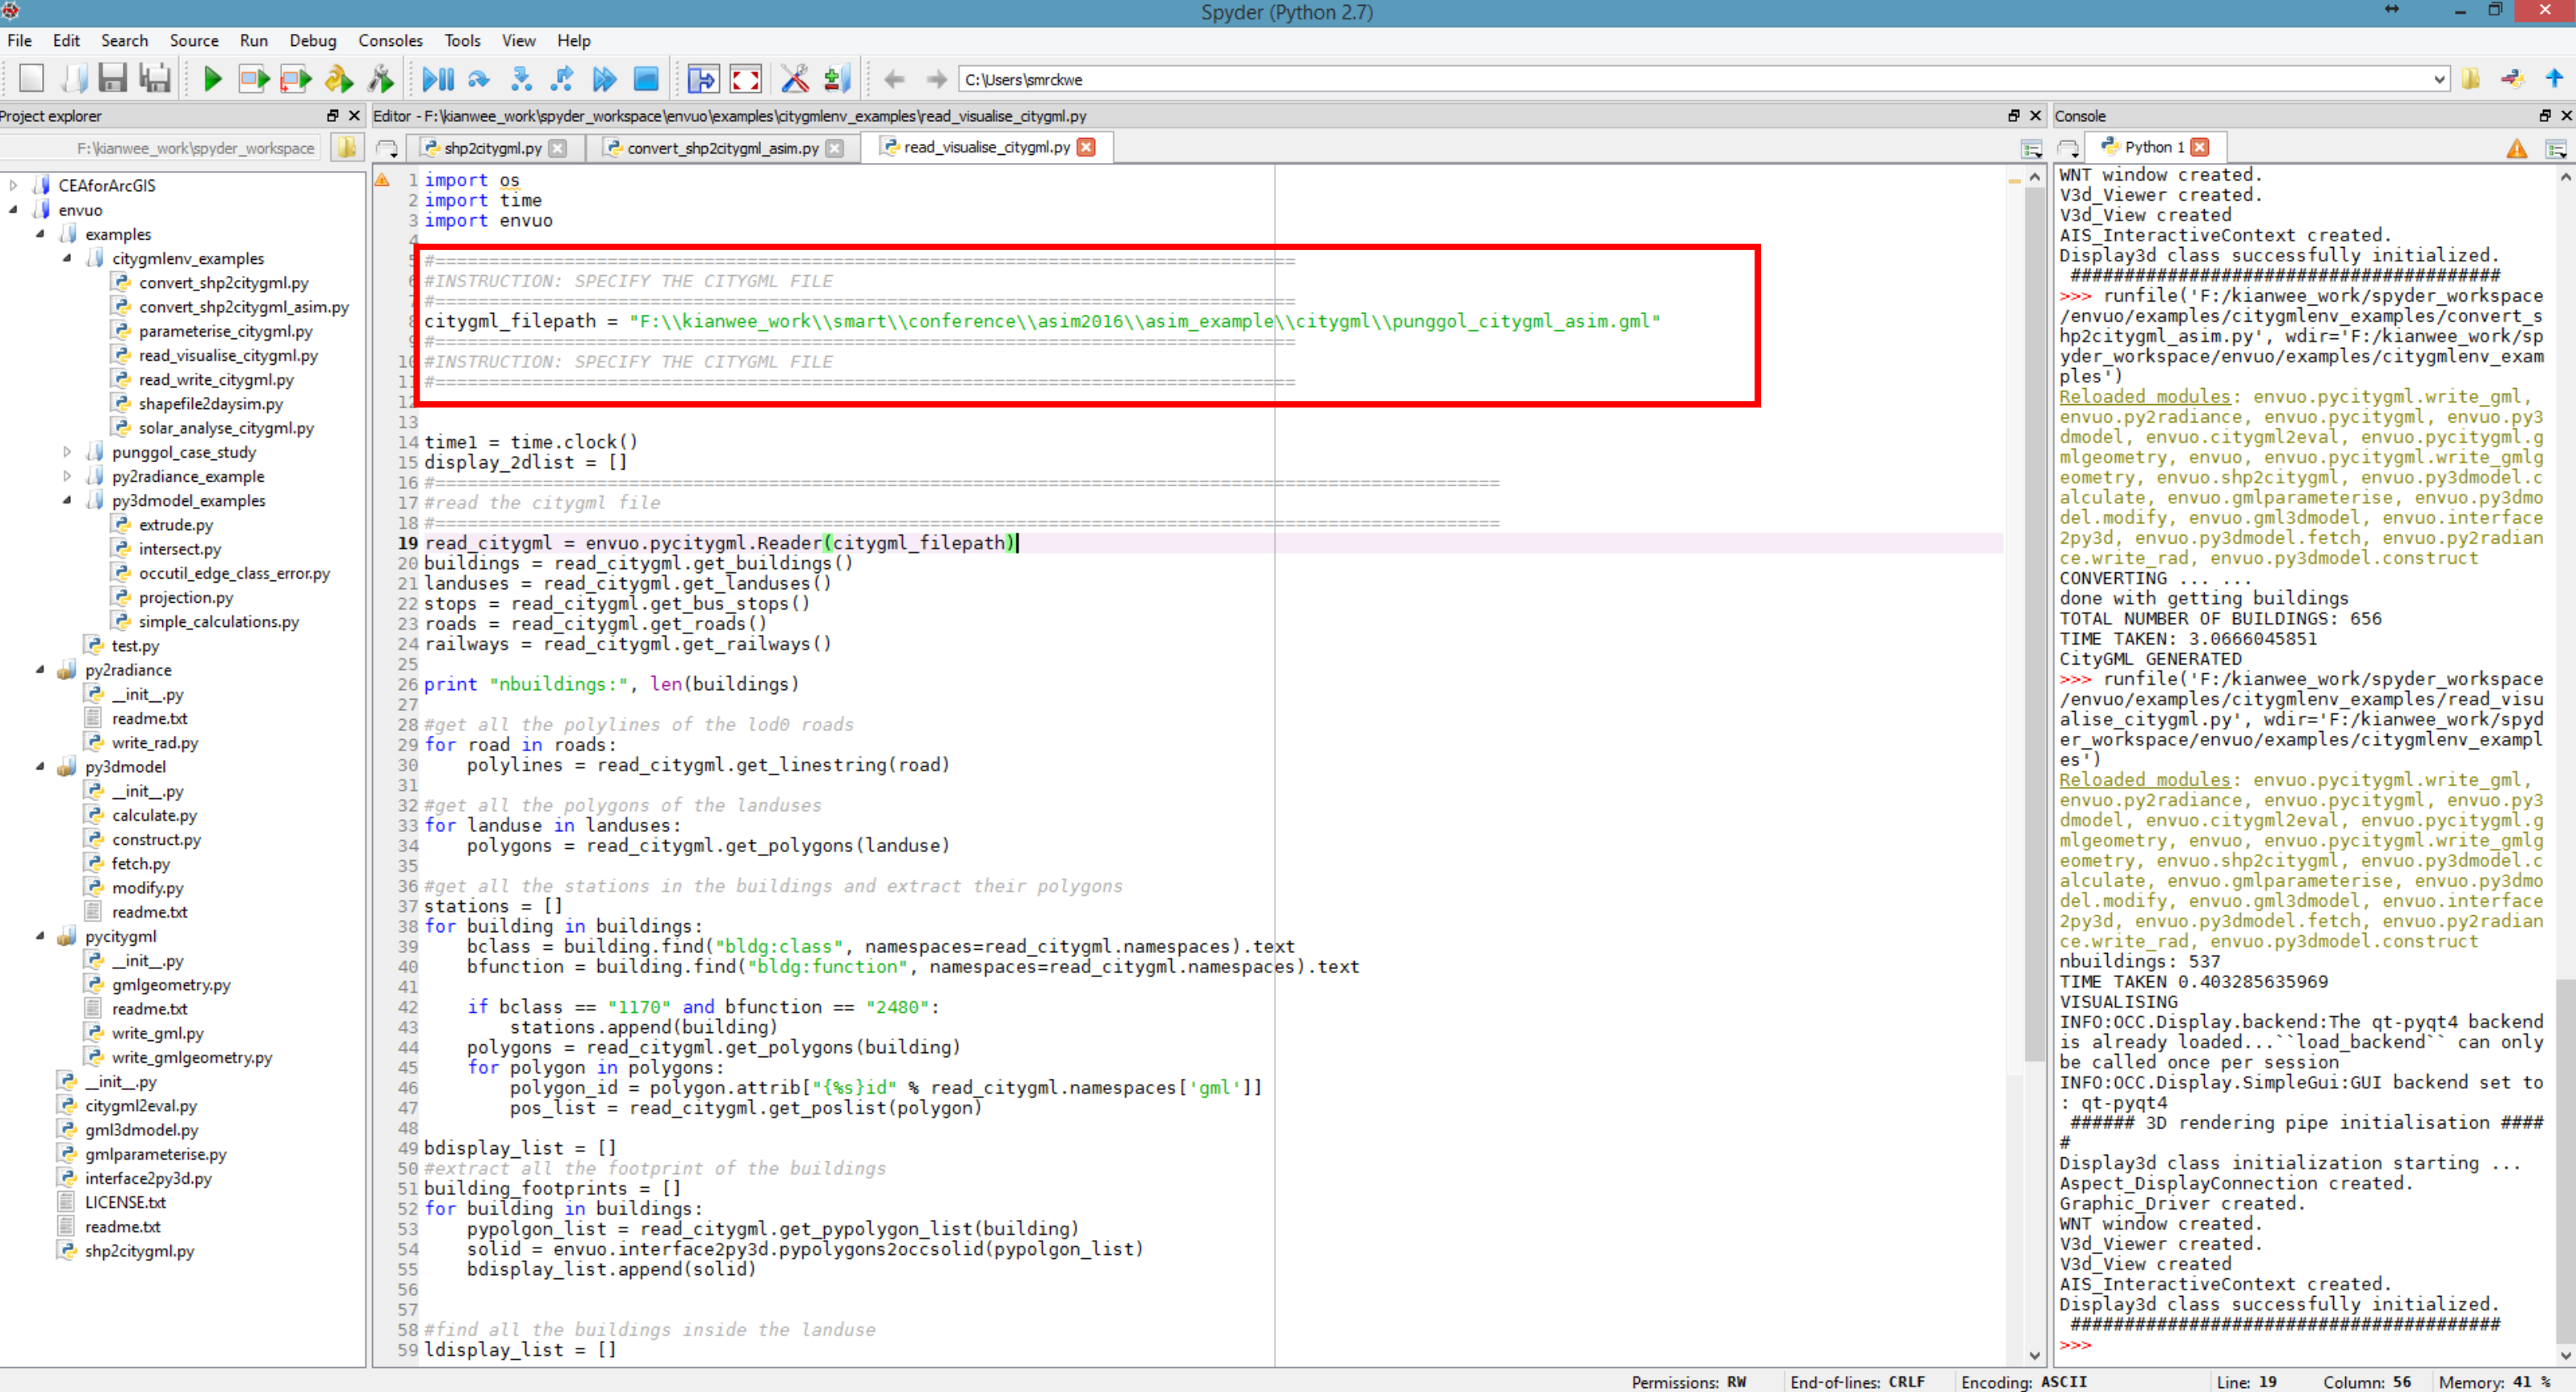The width and height of the screenshot is (2576, 1392).
Task: Click the console warning triangle icon
Action: point(2517,148)
